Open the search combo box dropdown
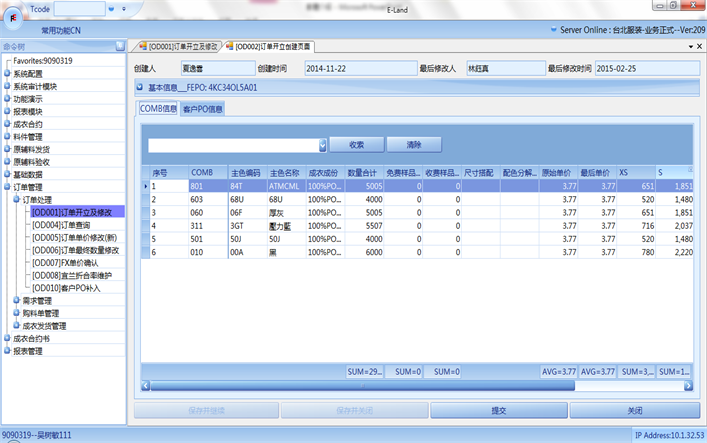The width and height of the screenshot is (707, 443). click(x=318, y=145)
